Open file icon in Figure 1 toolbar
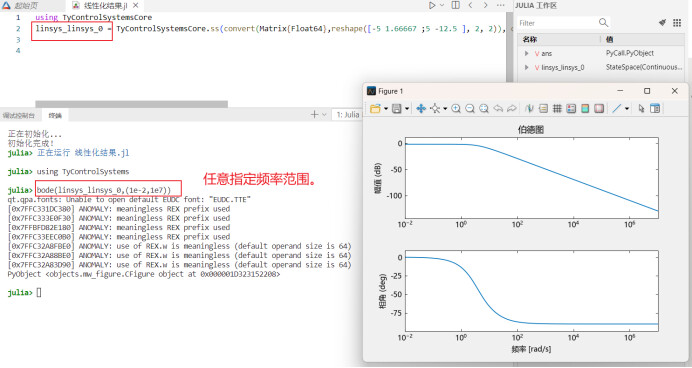This screenshot has height=368, width=692. tap(375, 109)
